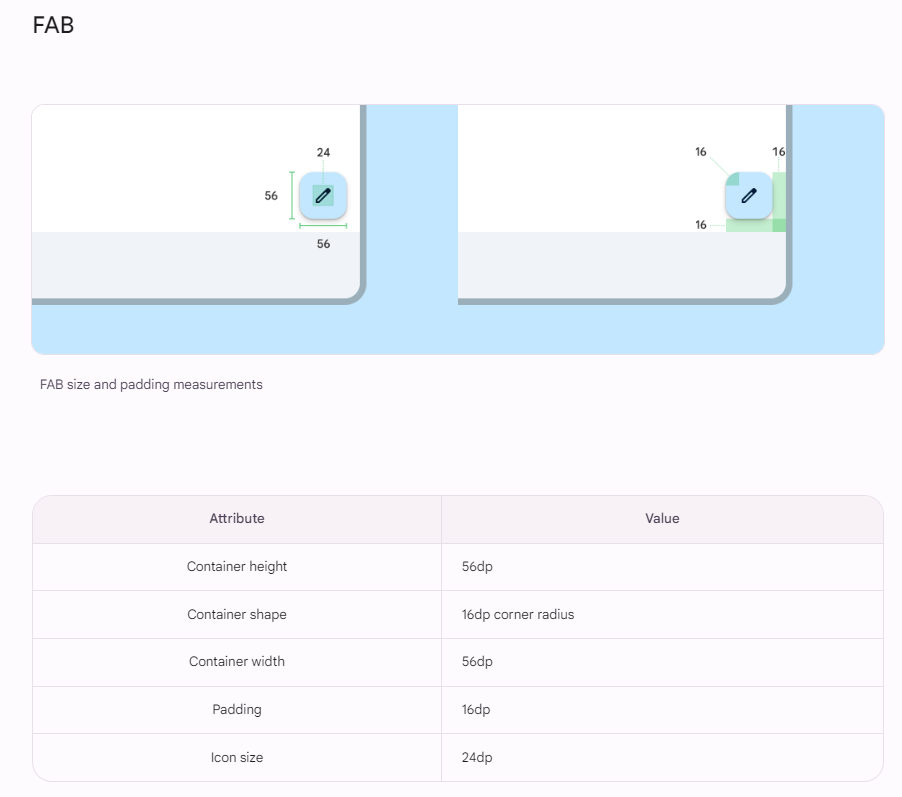
Task: Select the 'Container shape' cell
Action: [x=237, y=614]
